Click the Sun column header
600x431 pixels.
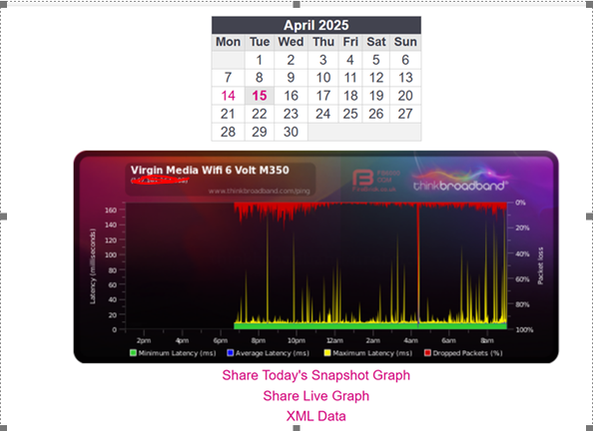[406, 42]
